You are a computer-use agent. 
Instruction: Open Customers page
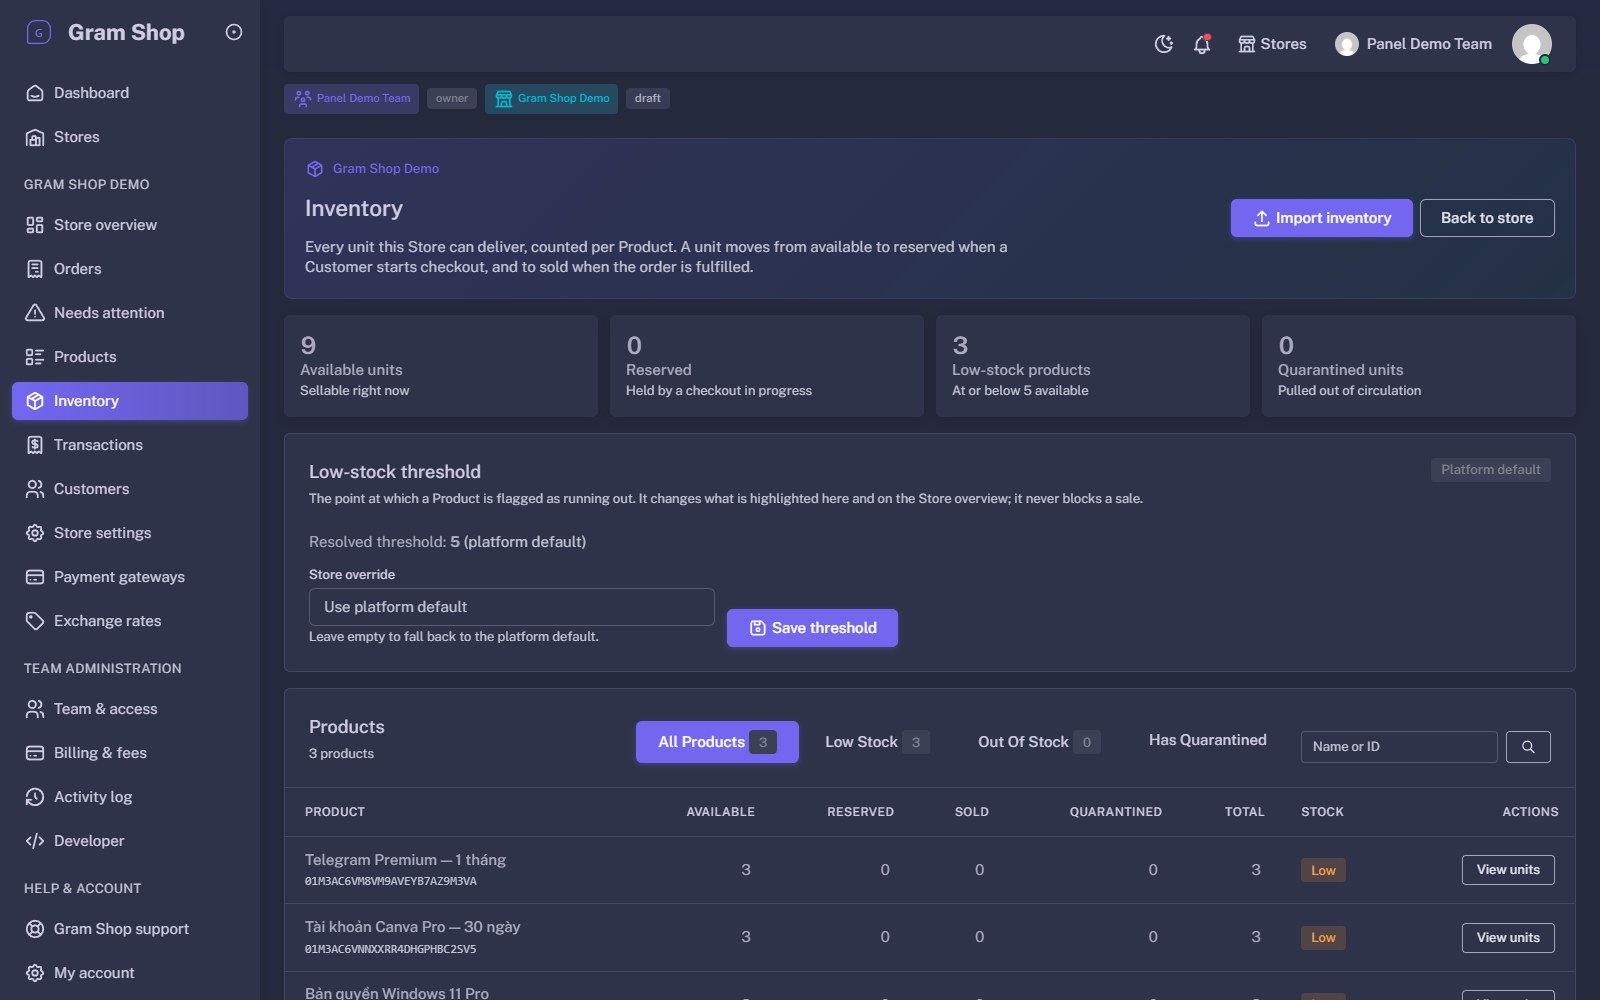pos(130,489)
